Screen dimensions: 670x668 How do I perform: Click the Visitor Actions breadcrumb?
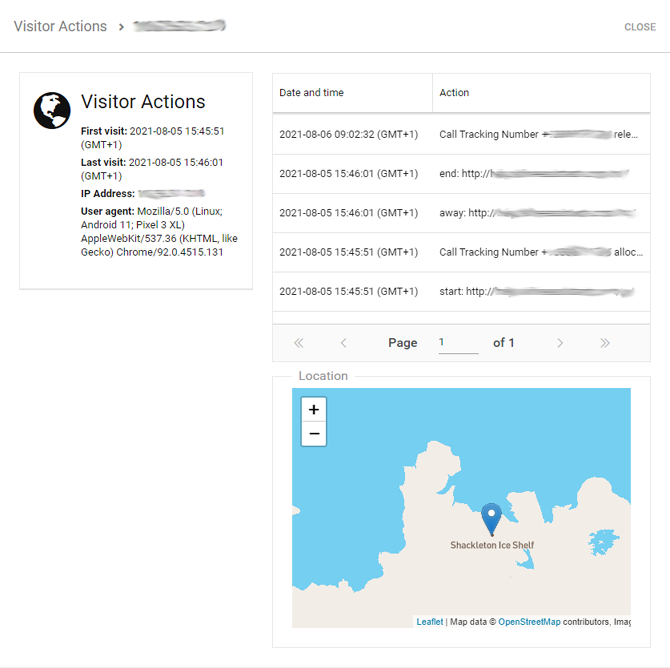[x=60, y=26]
